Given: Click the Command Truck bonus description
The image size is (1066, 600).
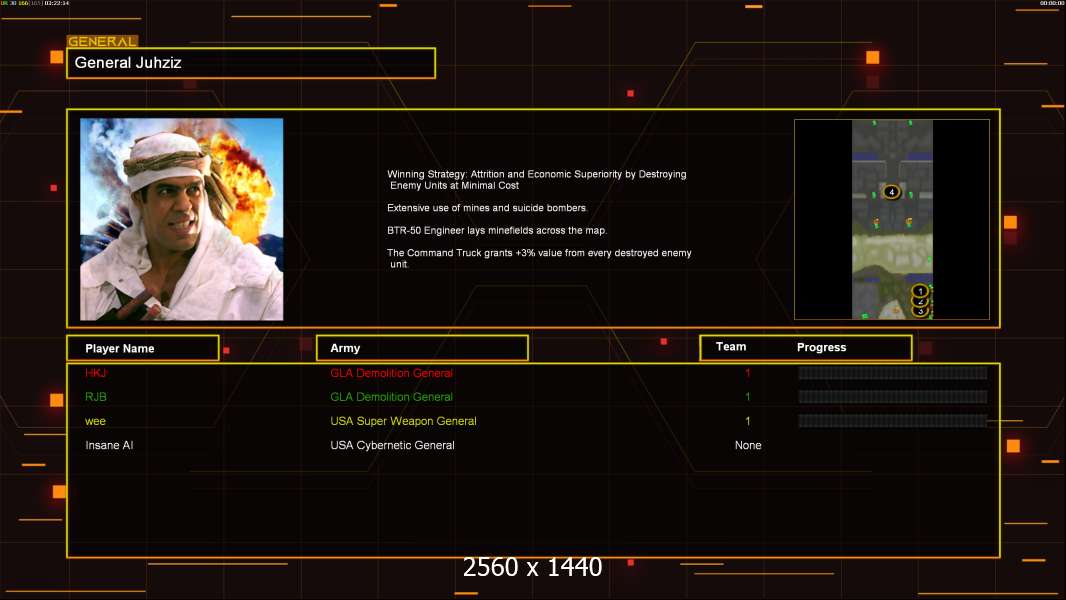Looking at the screenshot, I should pos(539,258).
